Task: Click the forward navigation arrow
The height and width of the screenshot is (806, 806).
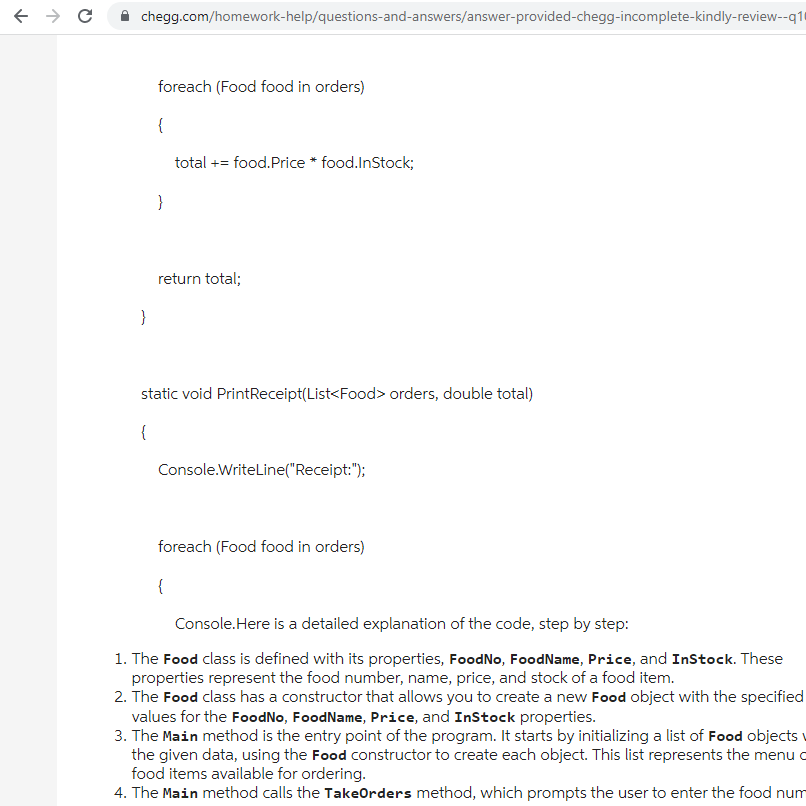Action: coord(52,16)
